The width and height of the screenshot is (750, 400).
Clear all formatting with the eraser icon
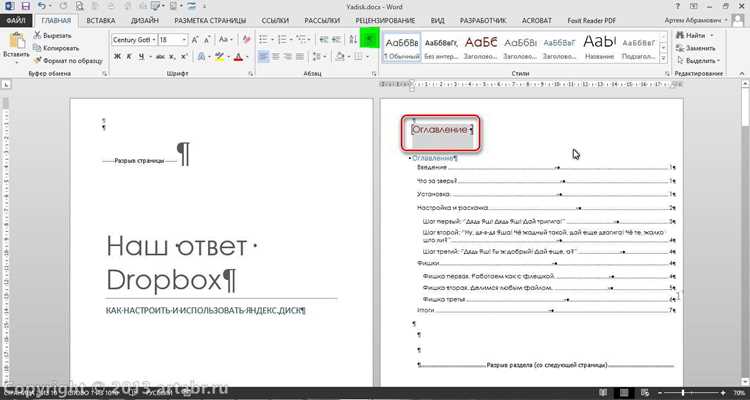pos(246,40)
